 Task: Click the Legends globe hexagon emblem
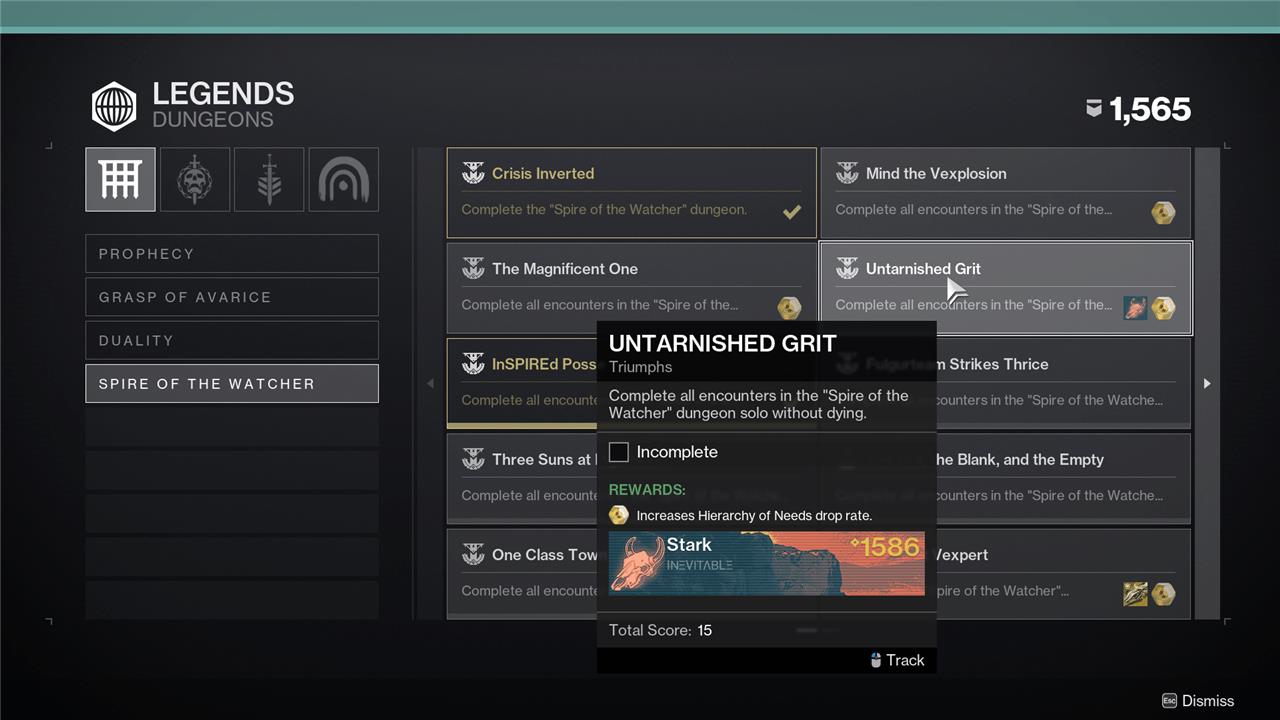point(114,107)
